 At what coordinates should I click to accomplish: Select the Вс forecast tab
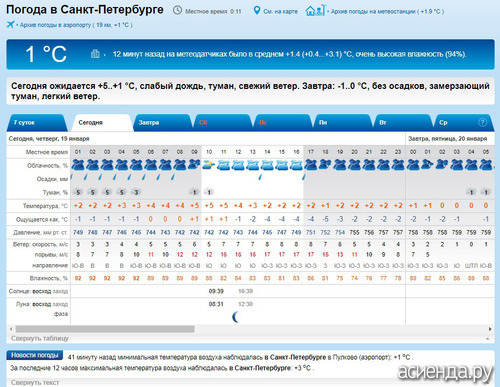pos(282,123)
